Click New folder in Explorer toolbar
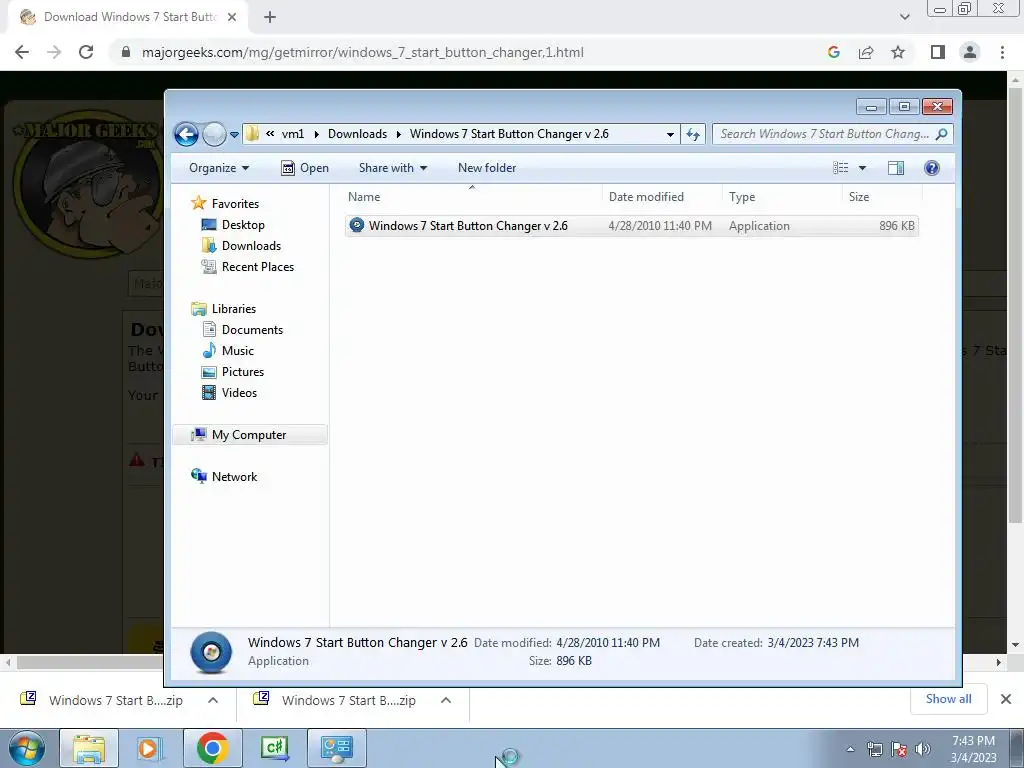The width and height of the screenshot is (1024, 768). tap(487, 168)
